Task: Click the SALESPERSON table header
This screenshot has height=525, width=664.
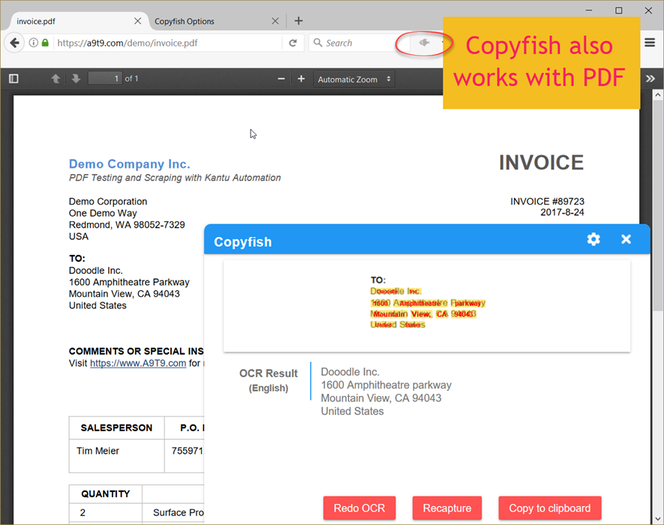Action: (116, 428)
